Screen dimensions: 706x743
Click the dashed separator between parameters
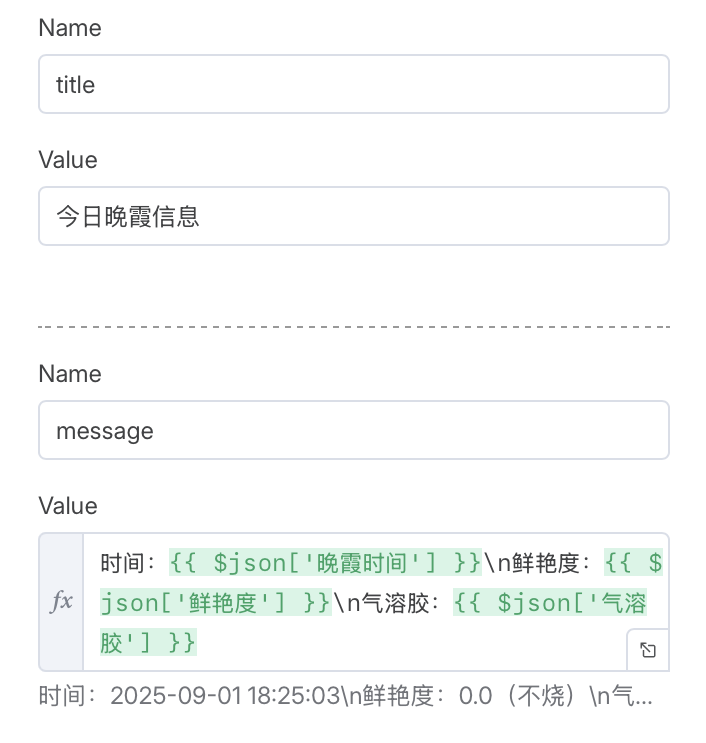coord(353,327)
